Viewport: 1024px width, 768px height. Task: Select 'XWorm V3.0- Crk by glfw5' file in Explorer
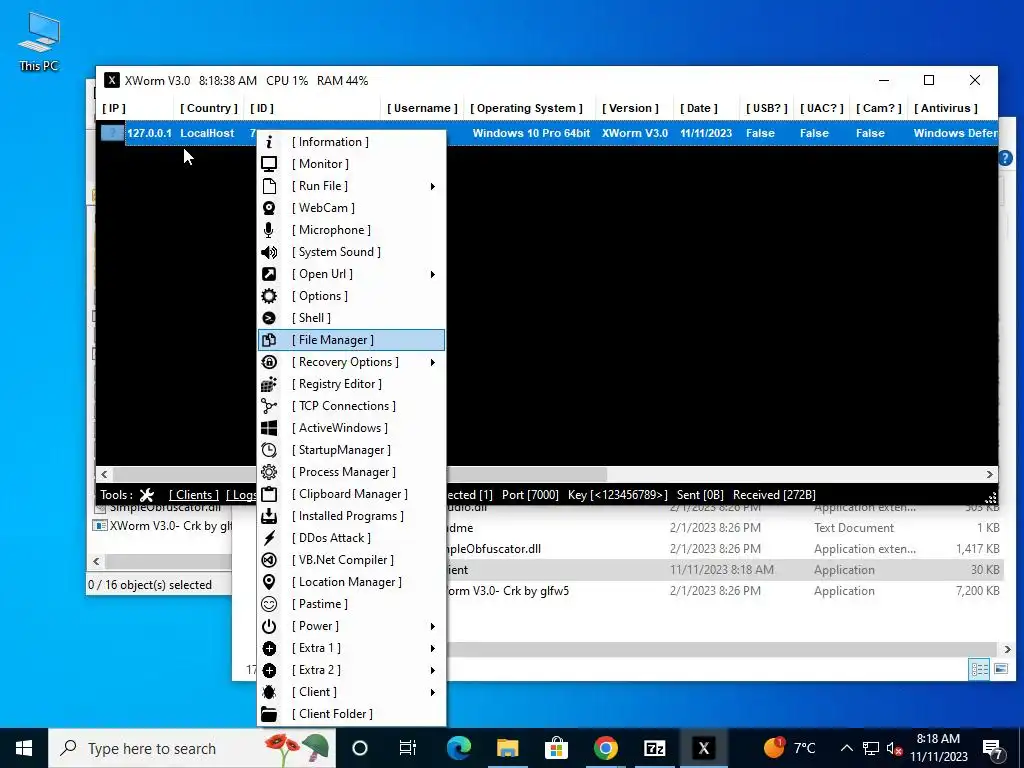[511, 591]
